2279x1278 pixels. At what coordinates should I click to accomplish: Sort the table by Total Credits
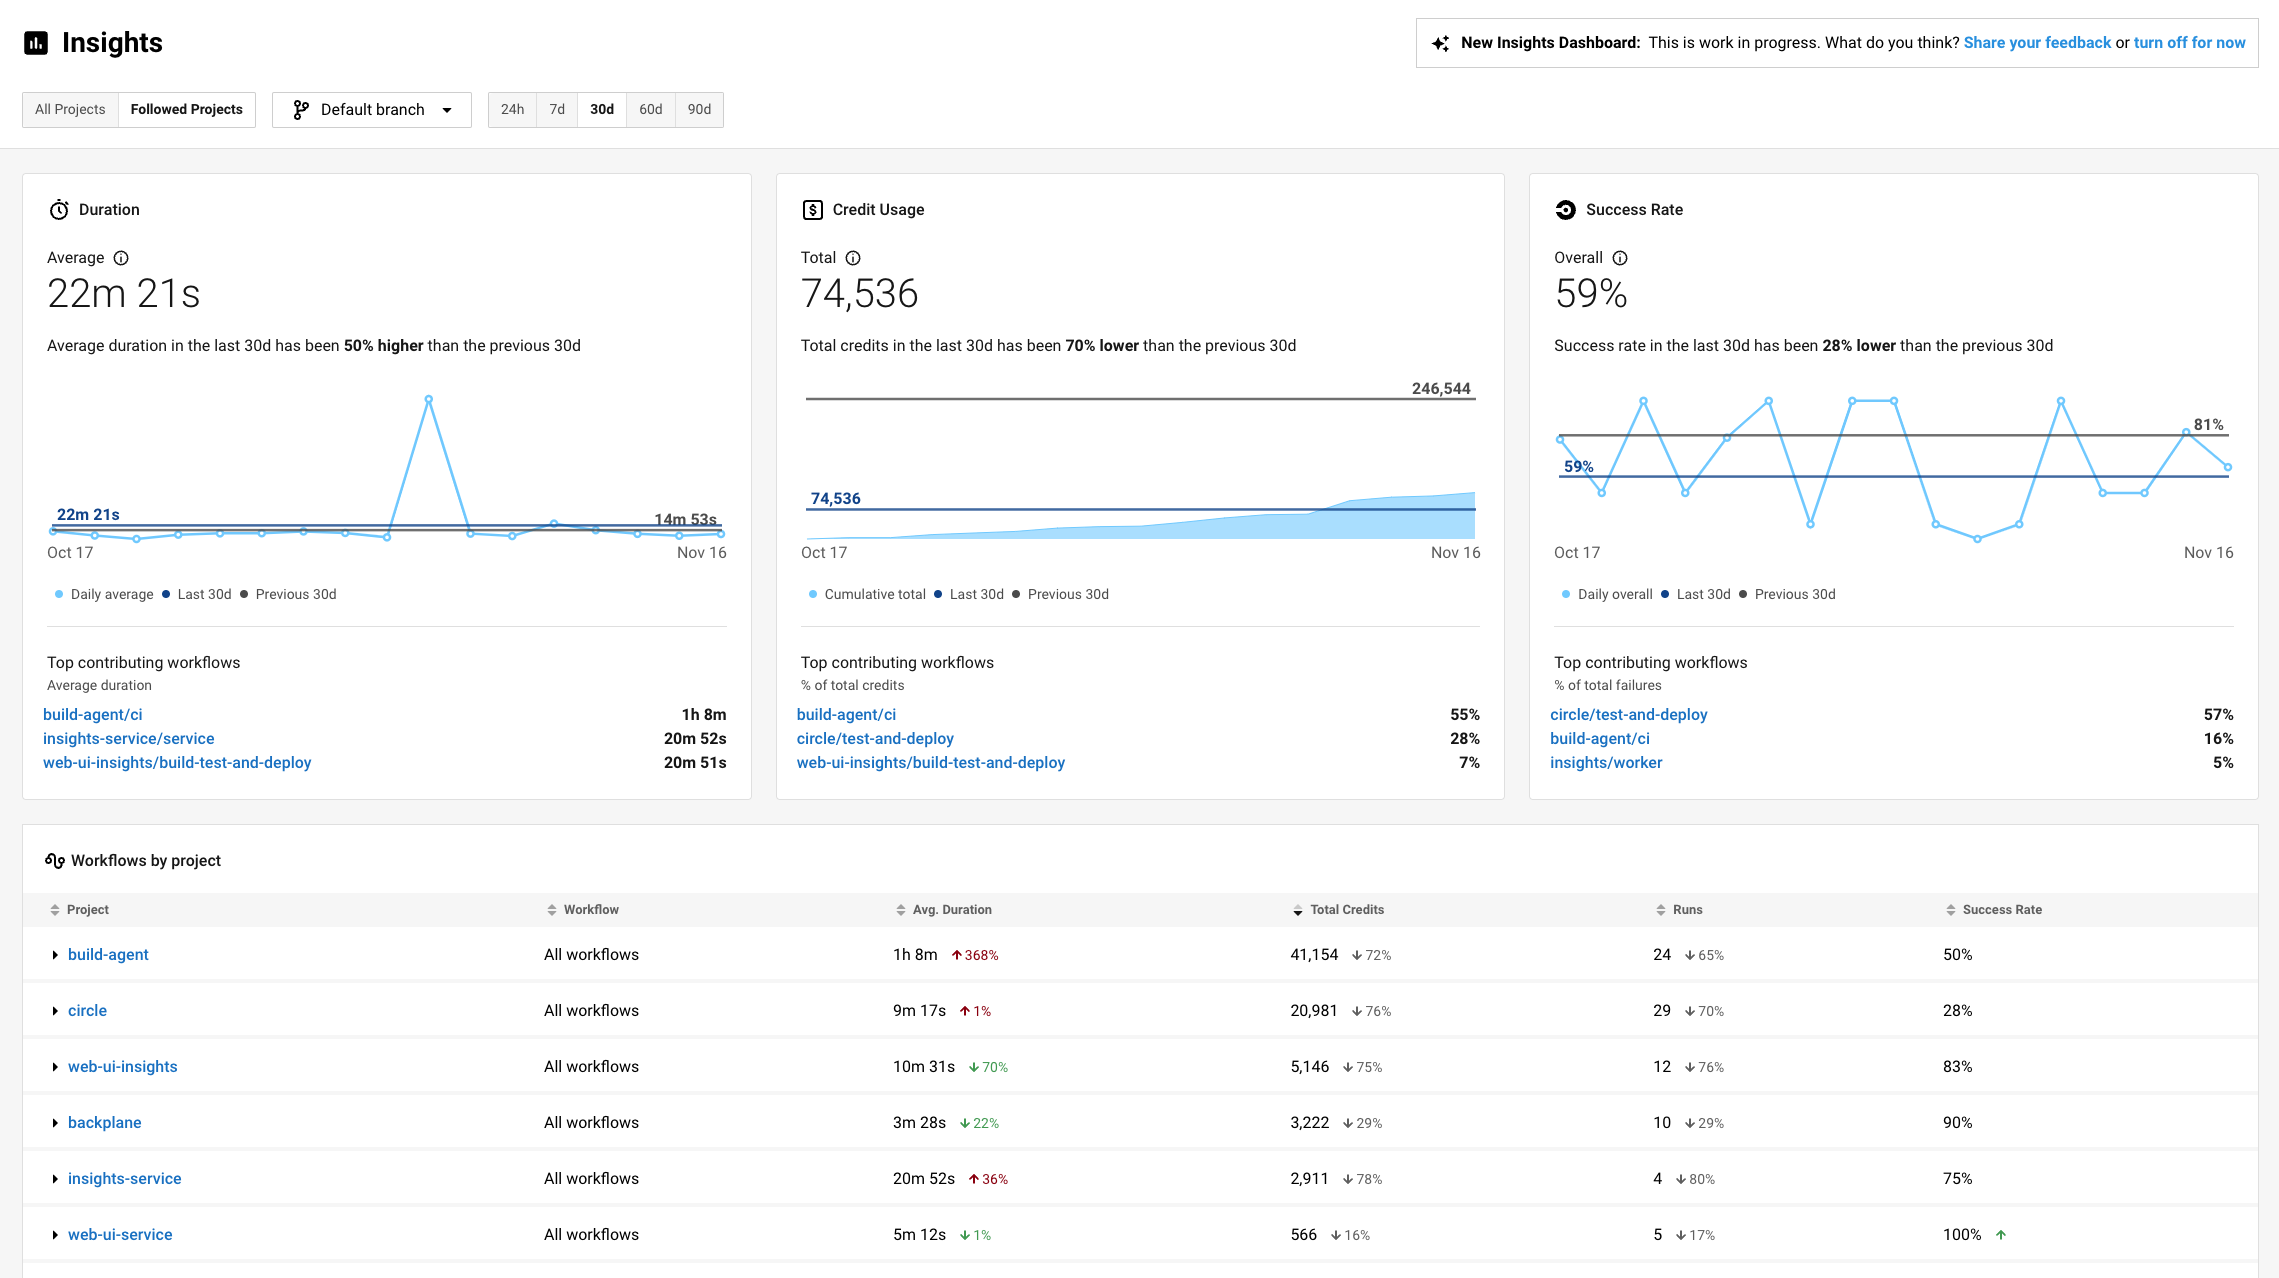[x=1338, y=910]
